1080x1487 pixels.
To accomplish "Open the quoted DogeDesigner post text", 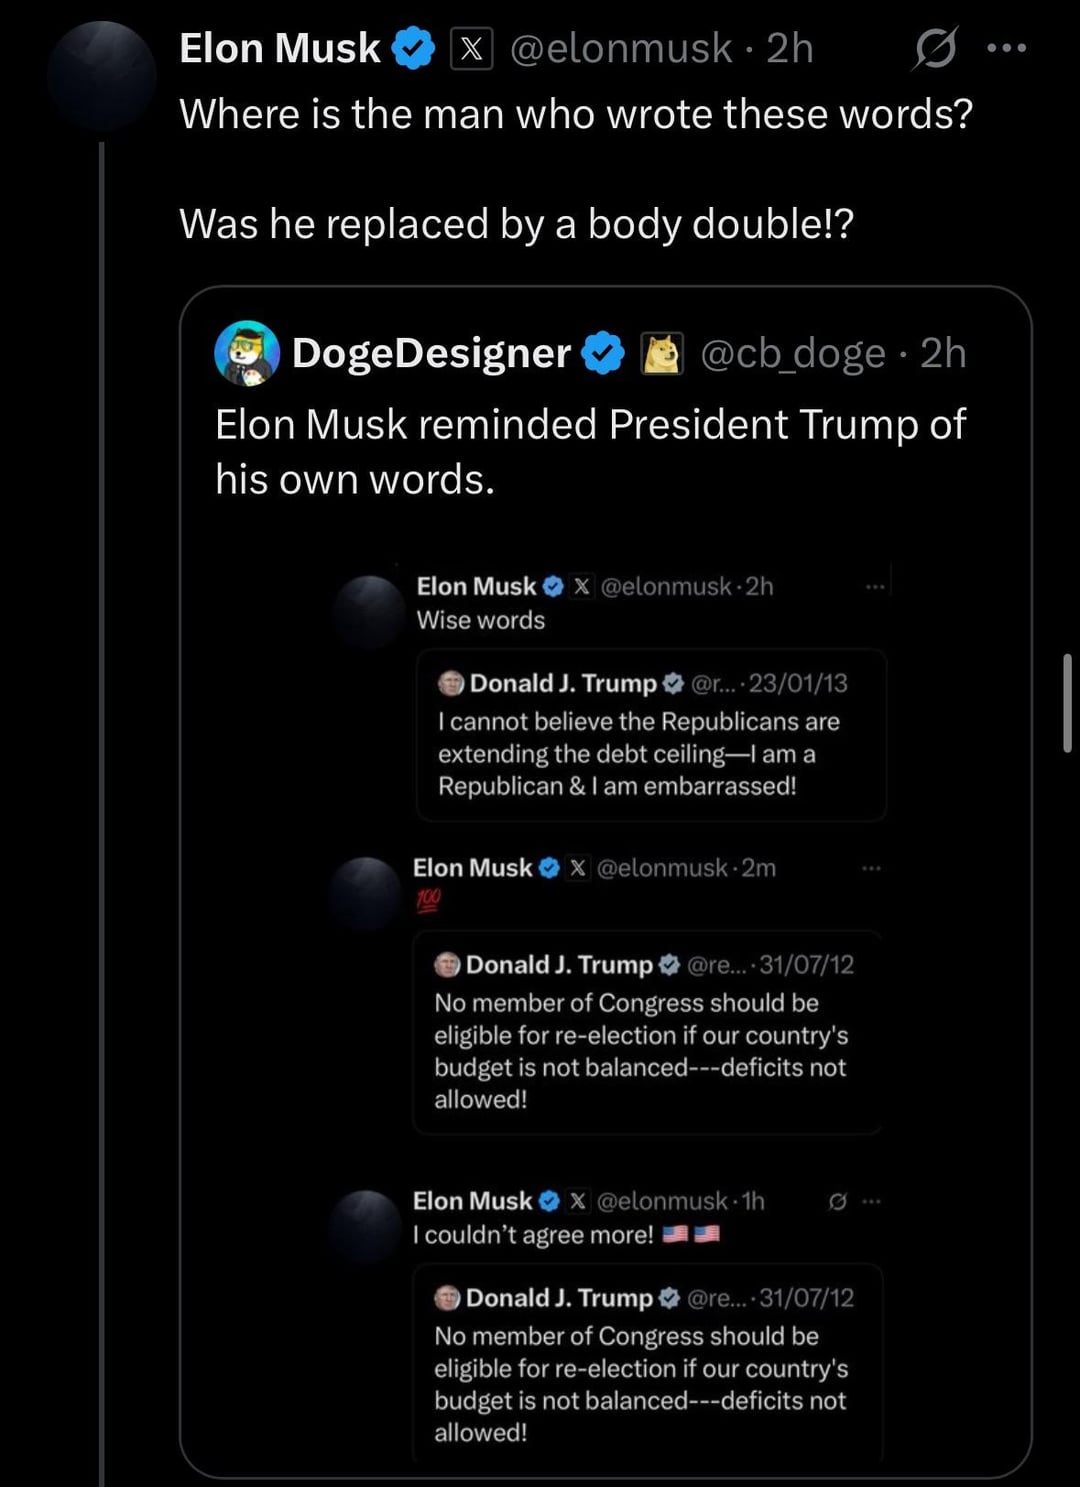I will pyautogui.click(x=590, y=452).
